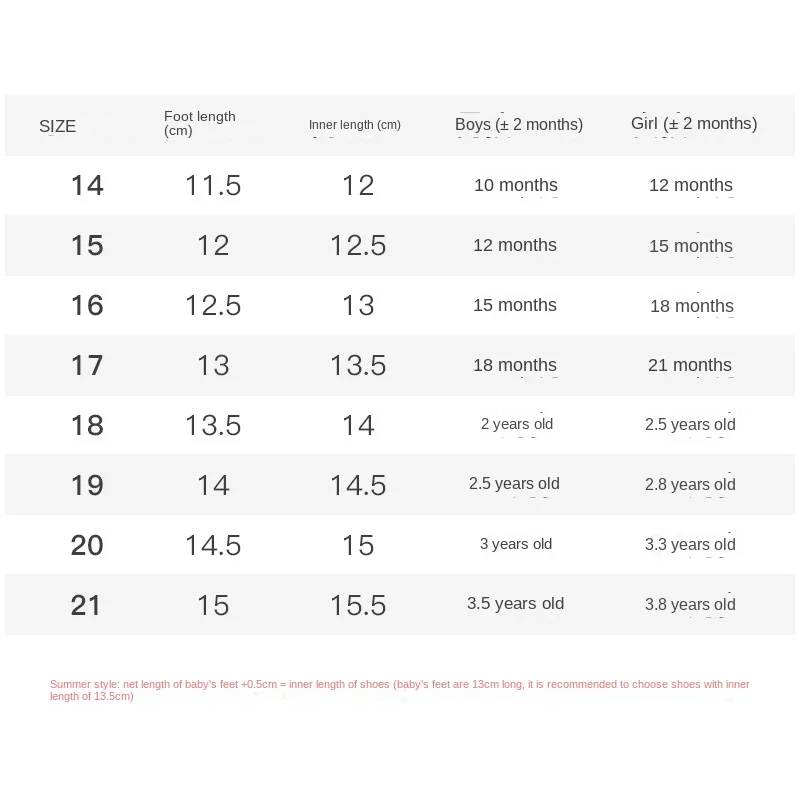800x800 pixels.
Task: Select size 20 in the SIZE column
Action: (x=87, y=545)
